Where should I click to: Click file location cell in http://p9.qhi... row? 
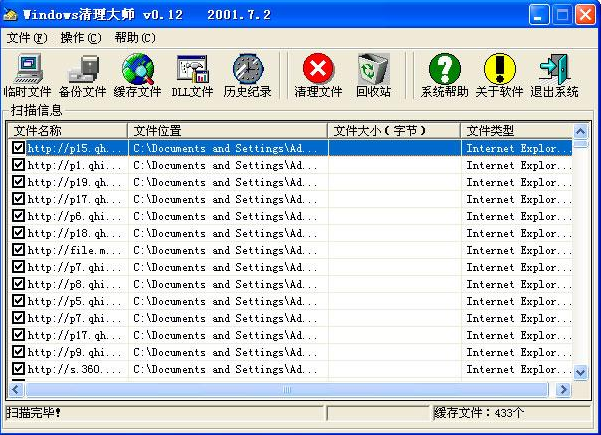click(226, 352)
